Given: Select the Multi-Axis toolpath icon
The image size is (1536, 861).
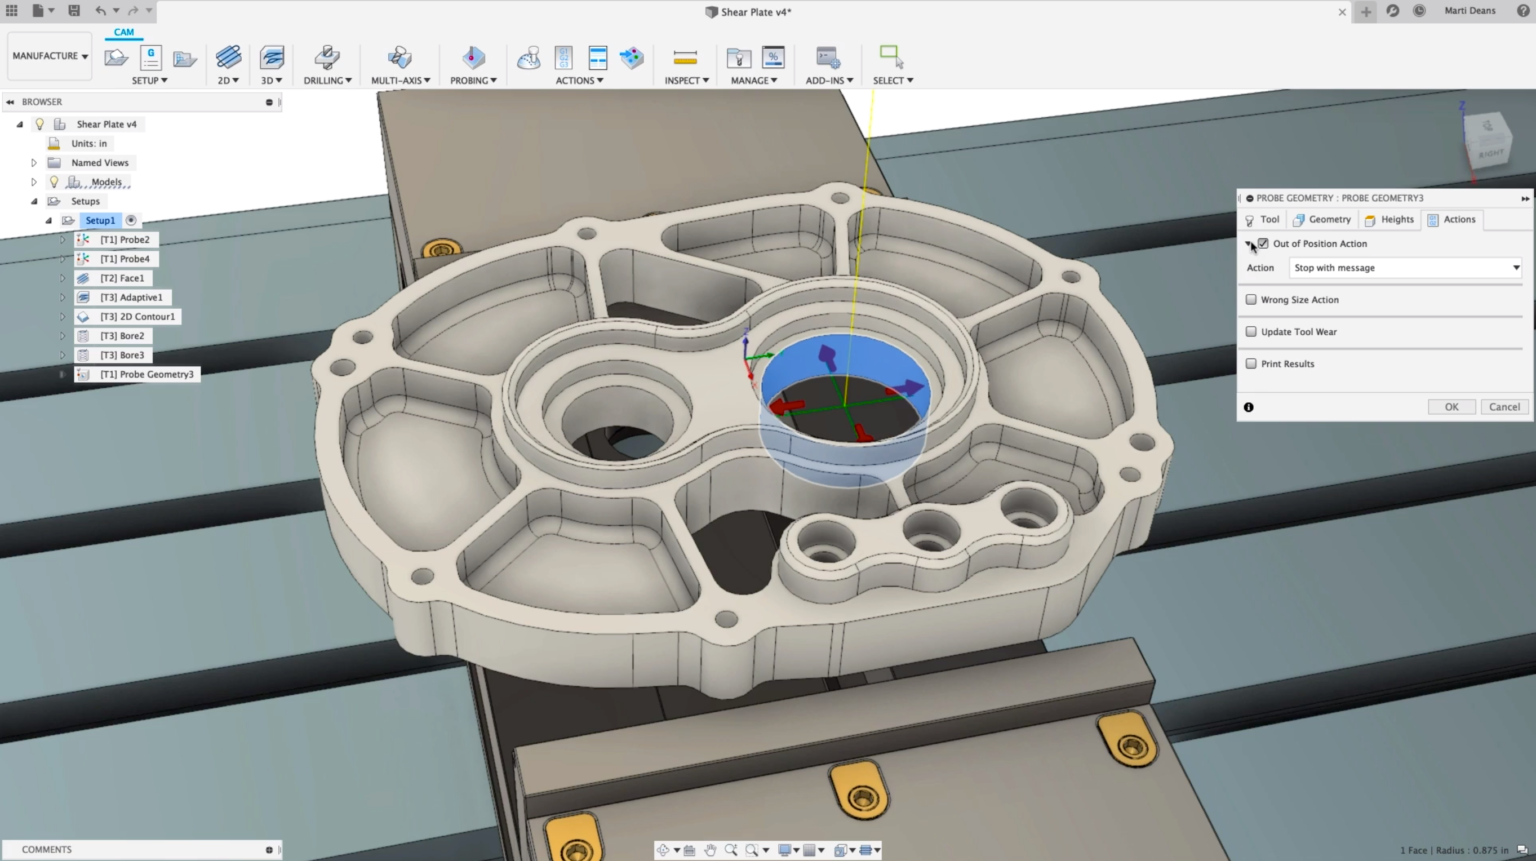Looking at the screenshot, I should 400,58.
